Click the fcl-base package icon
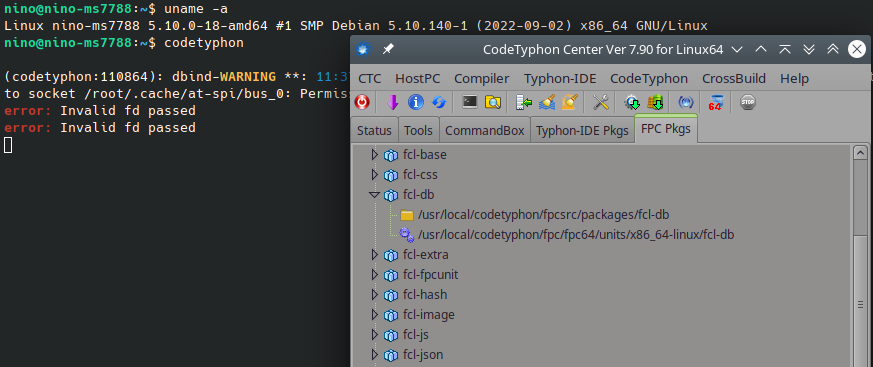This screenshot has height=367, width=873. [391, 155]
